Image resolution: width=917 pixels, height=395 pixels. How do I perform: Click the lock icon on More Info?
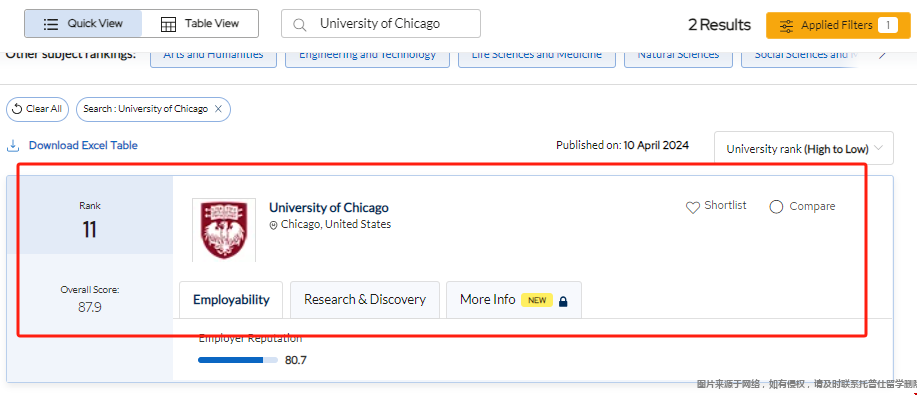[563, 301]
